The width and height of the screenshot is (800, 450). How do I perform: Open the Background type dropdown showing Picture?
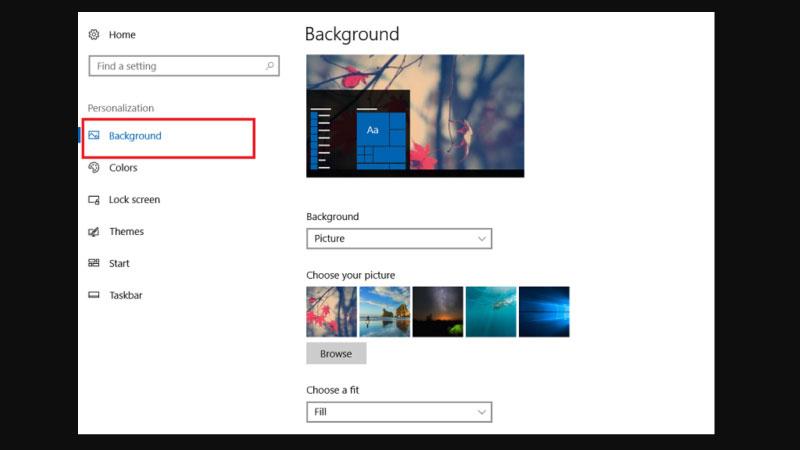(x=398, y=239)
